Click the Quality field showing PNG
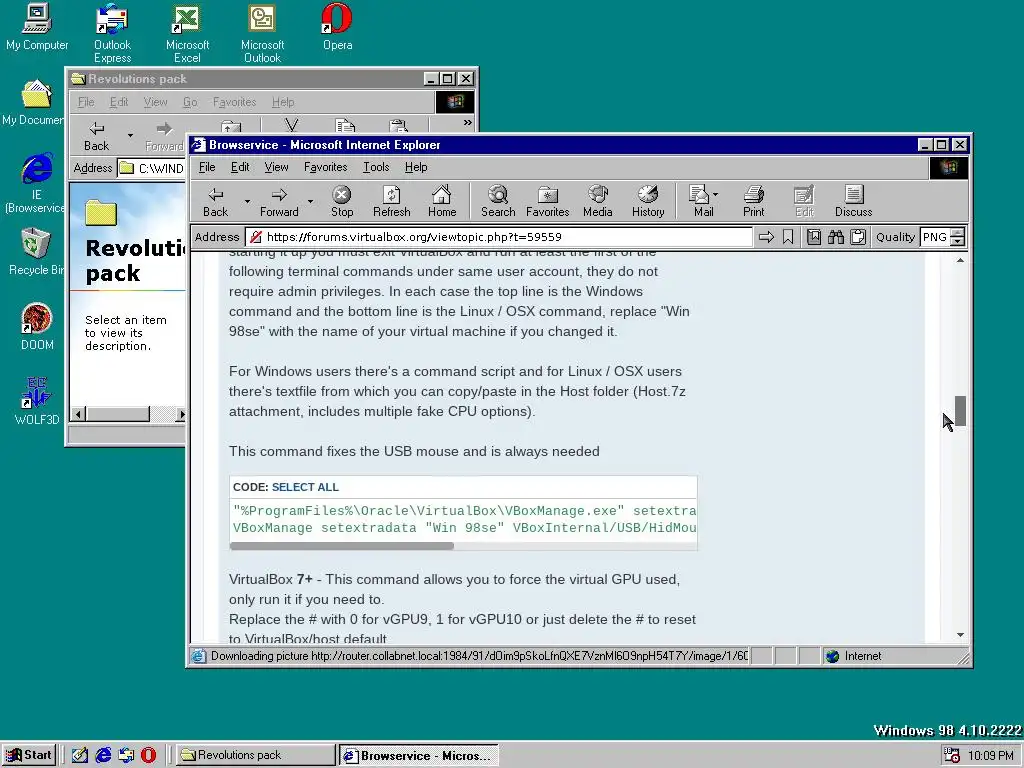 (935, 237)
